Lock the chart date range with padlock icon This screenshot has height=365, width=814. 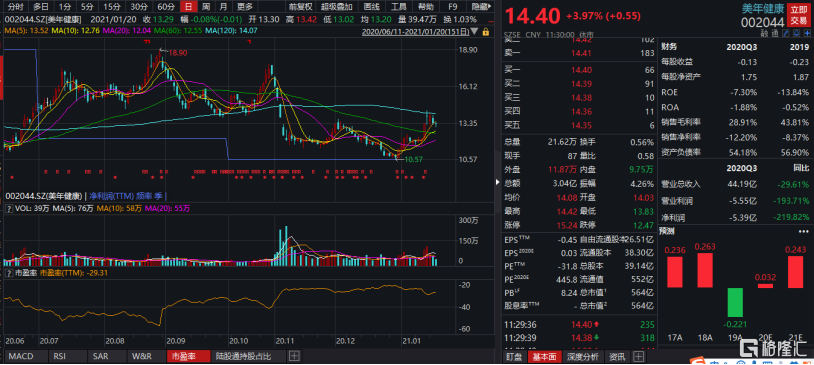[486, 31]
